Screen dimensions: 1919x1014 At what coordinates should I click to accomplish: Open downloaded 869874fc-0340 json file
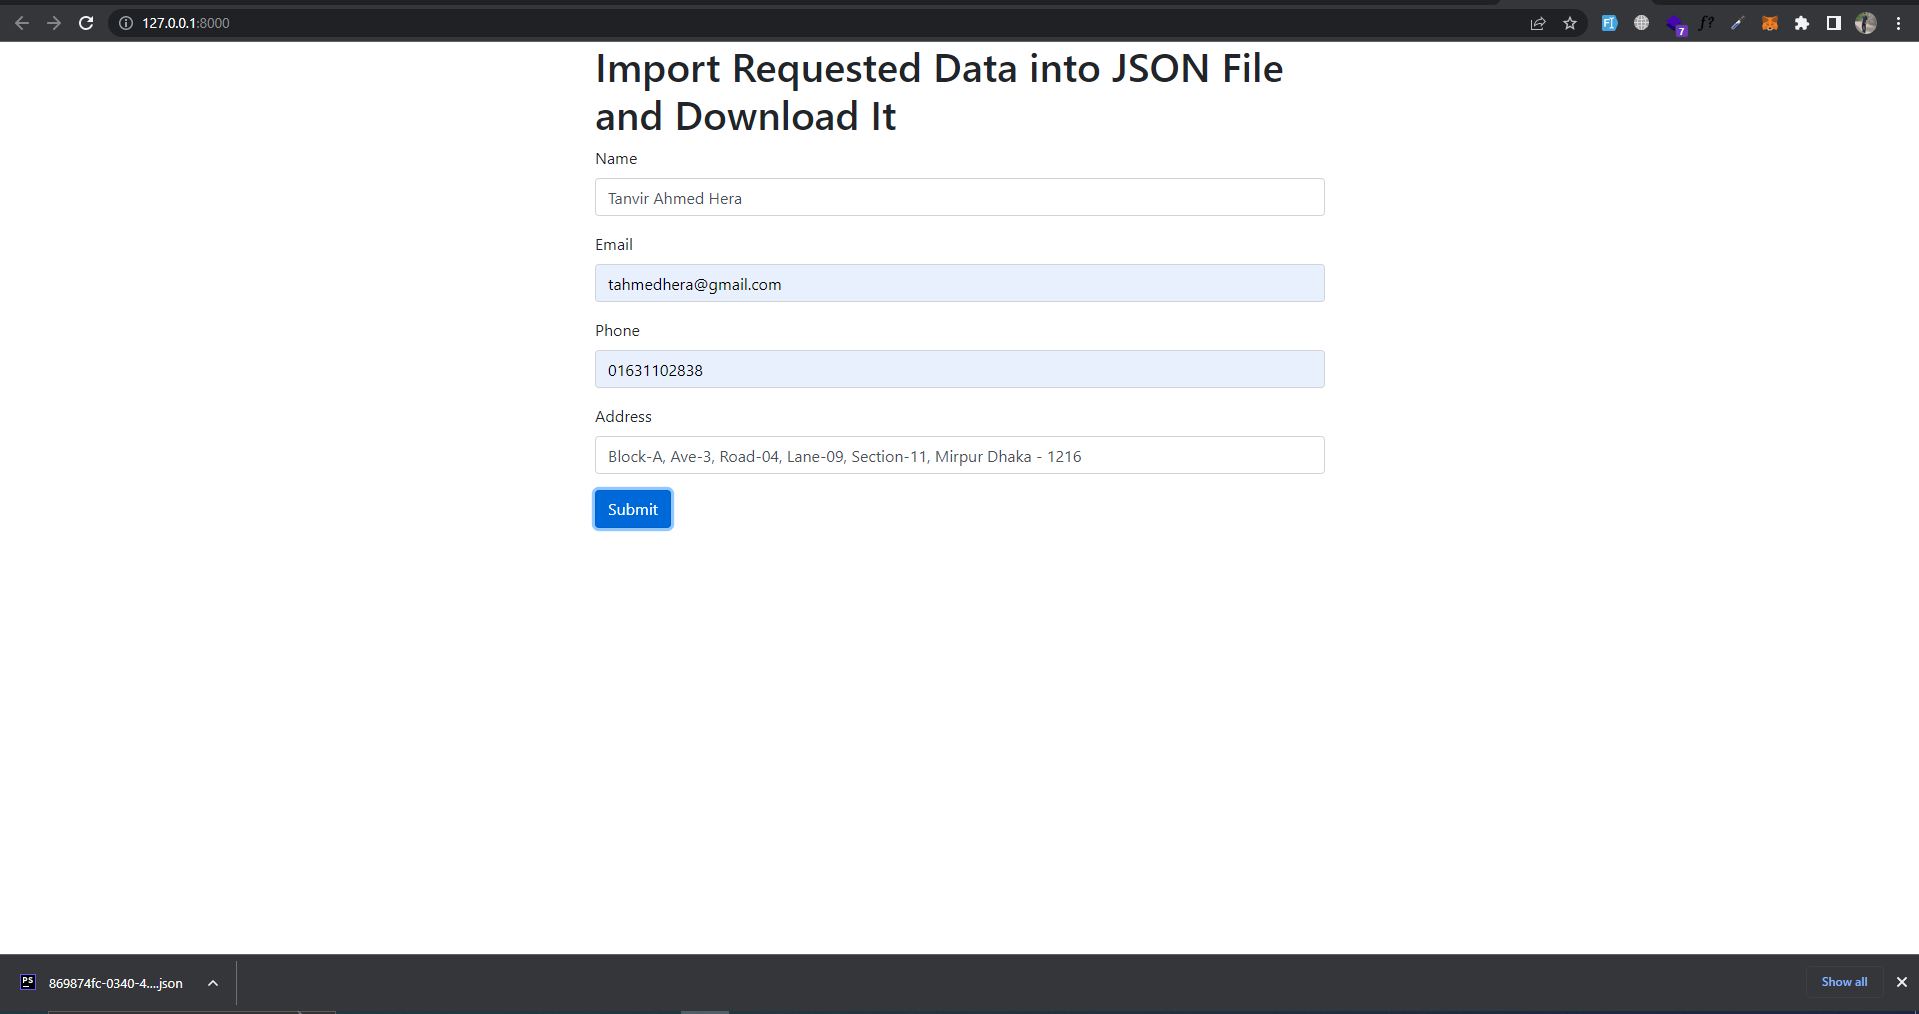pos(116,983)
